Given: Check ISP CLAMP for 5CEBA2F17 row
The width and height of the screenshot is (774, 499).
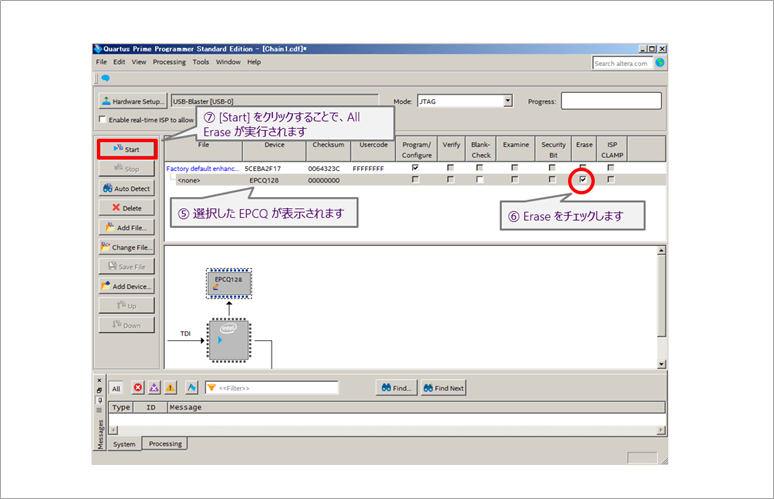Looking at the screenshot, I should click(x=611, y=168).
